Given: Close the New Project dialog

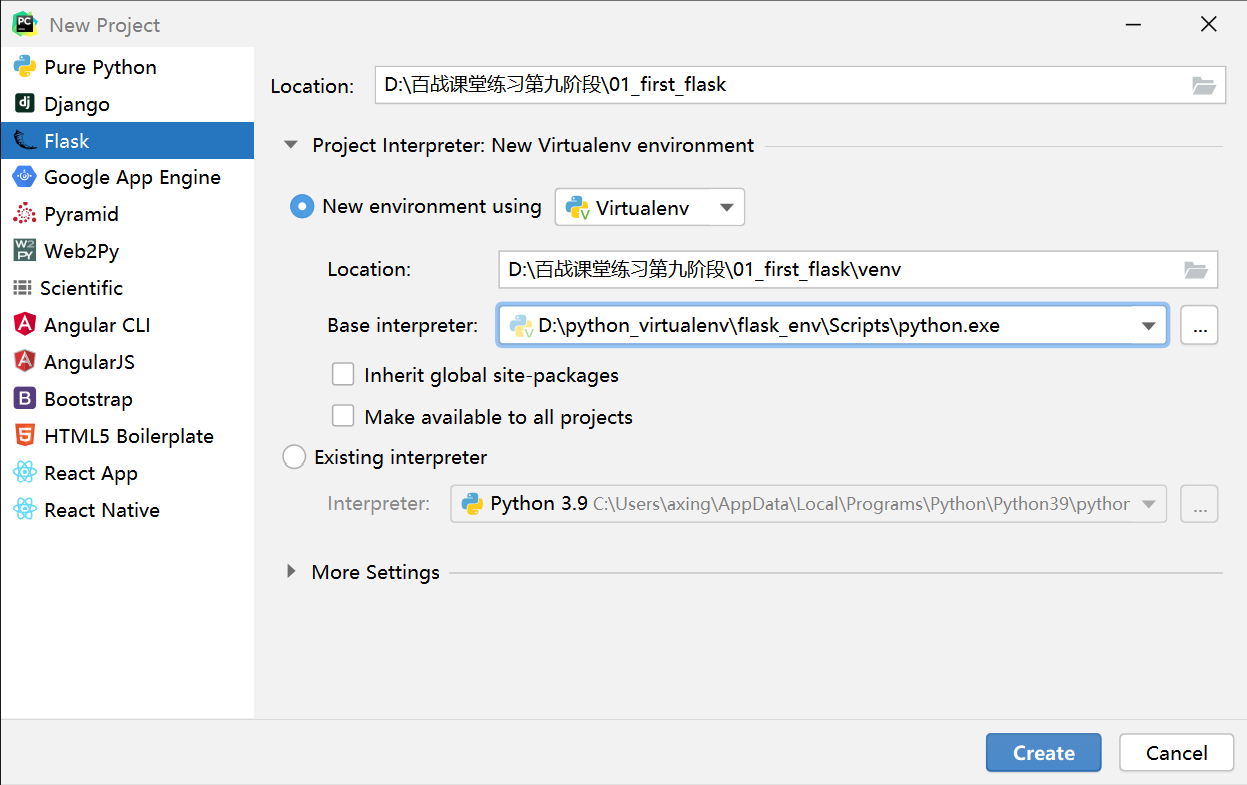Looking at the screenshot, I should pos(1208,24).
